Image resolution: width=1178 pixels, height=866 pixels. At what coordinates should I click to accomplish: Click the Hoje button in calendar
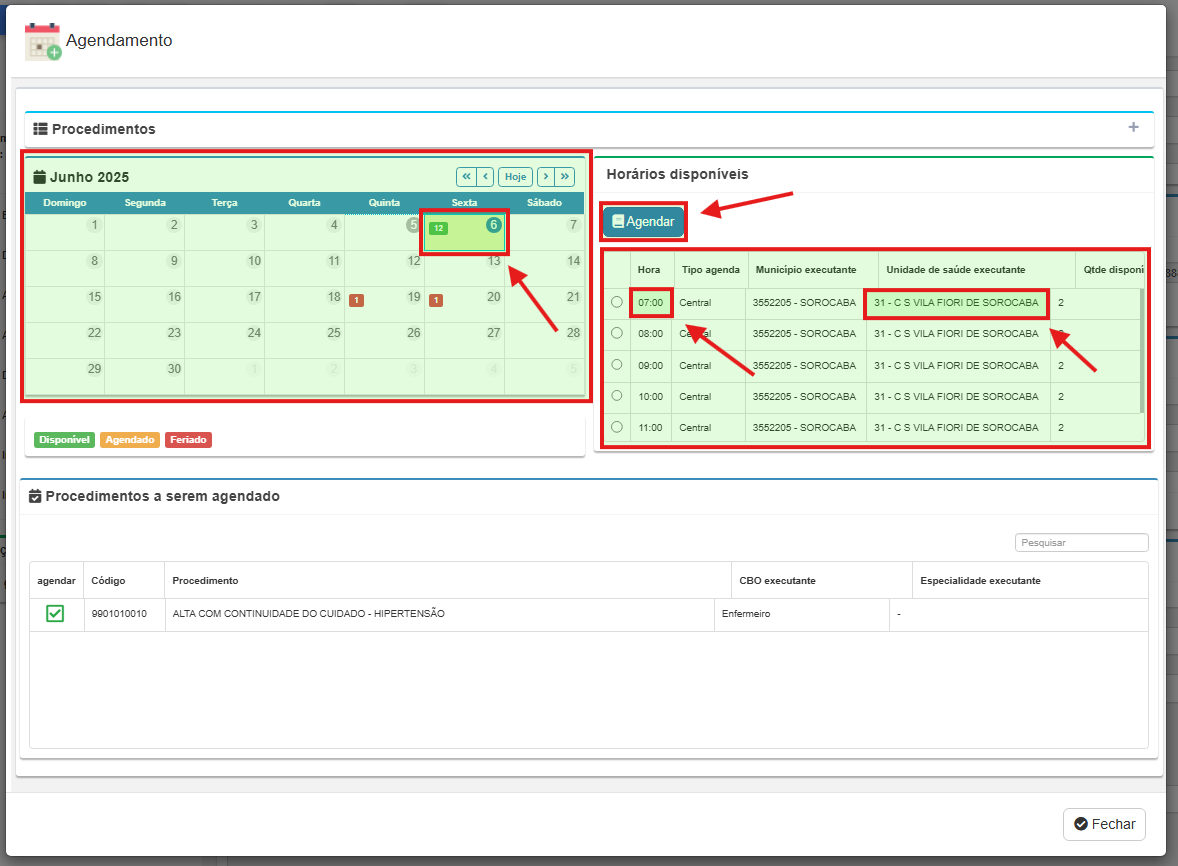tap(515, 177)
